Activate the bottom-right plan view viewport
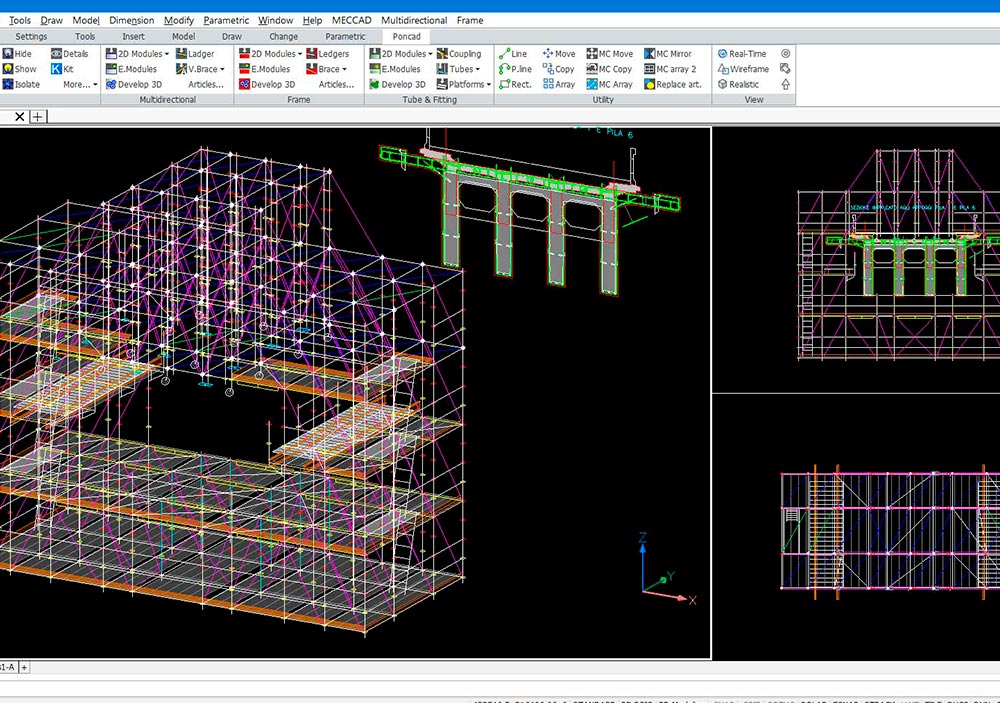The width and height of the screenshot is (1000, 703). point(856,527)
